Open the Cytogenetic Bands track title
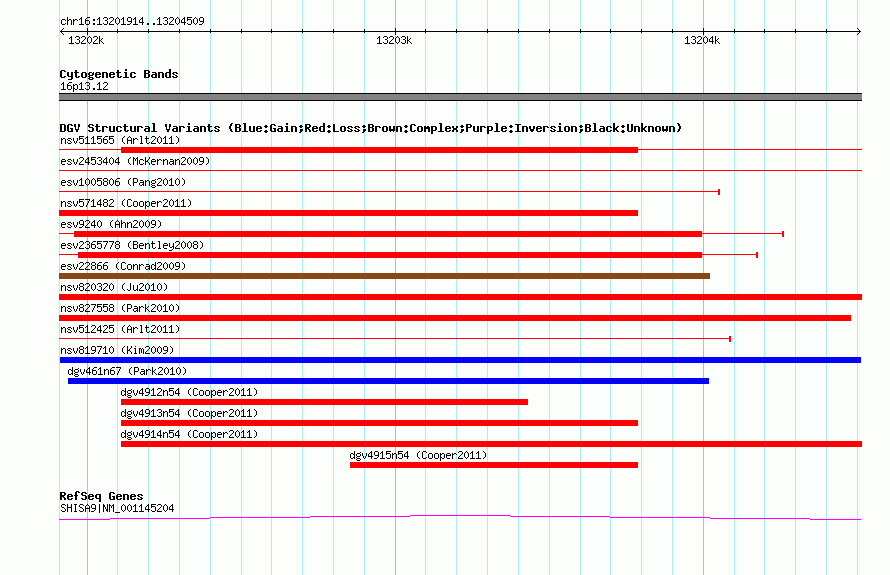This screenshot has height=575, width=890. point(119,74)
